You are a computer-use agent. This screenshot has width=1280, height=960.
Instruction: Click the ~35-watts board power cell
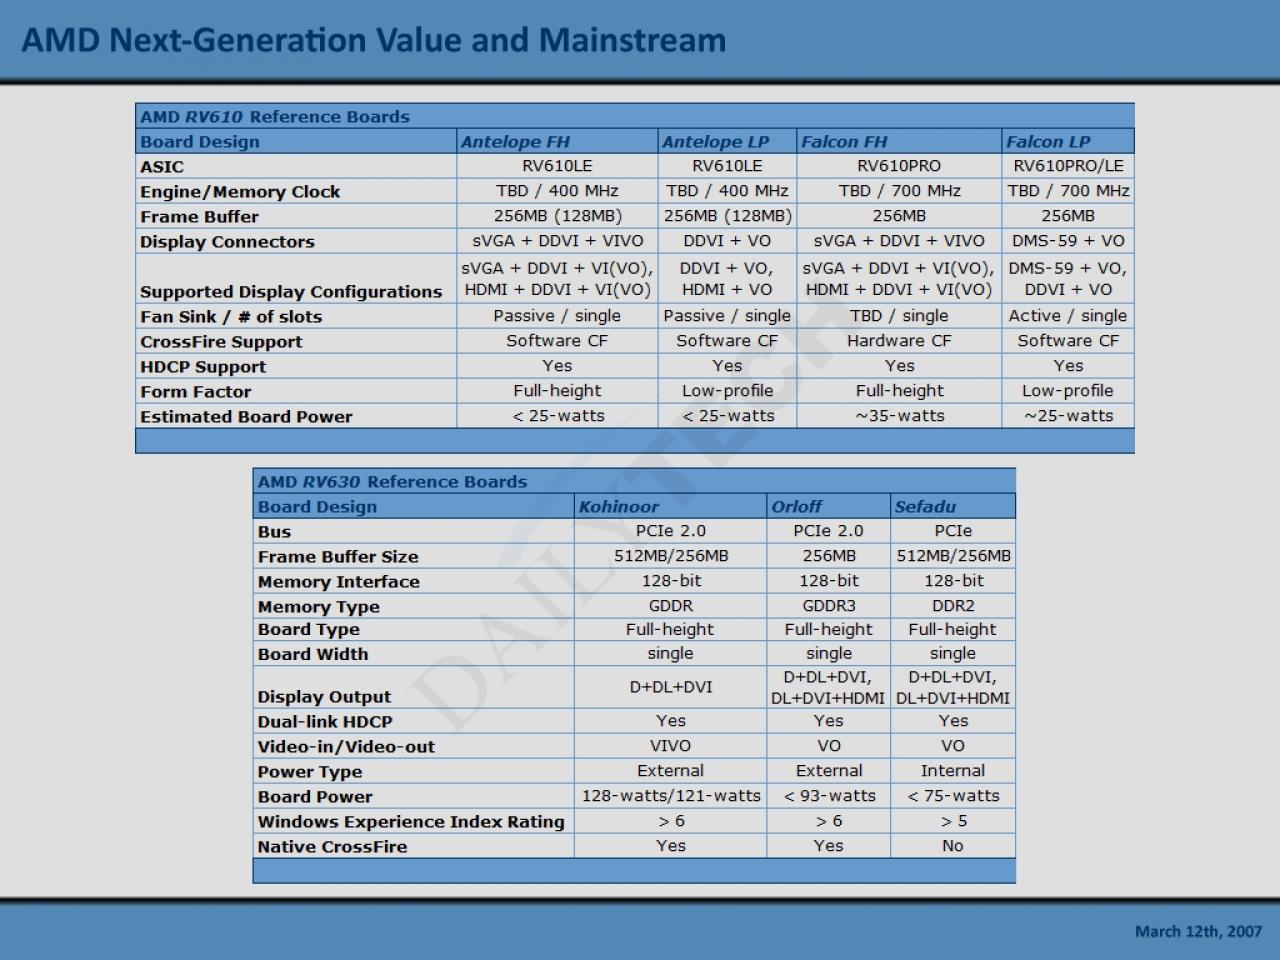tap(899, 416)
